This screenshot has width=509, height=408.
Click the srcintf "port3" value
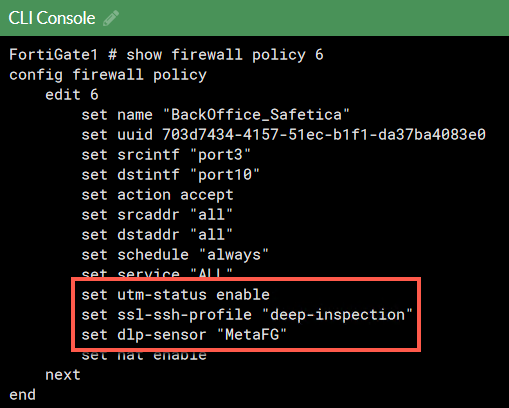220,155
